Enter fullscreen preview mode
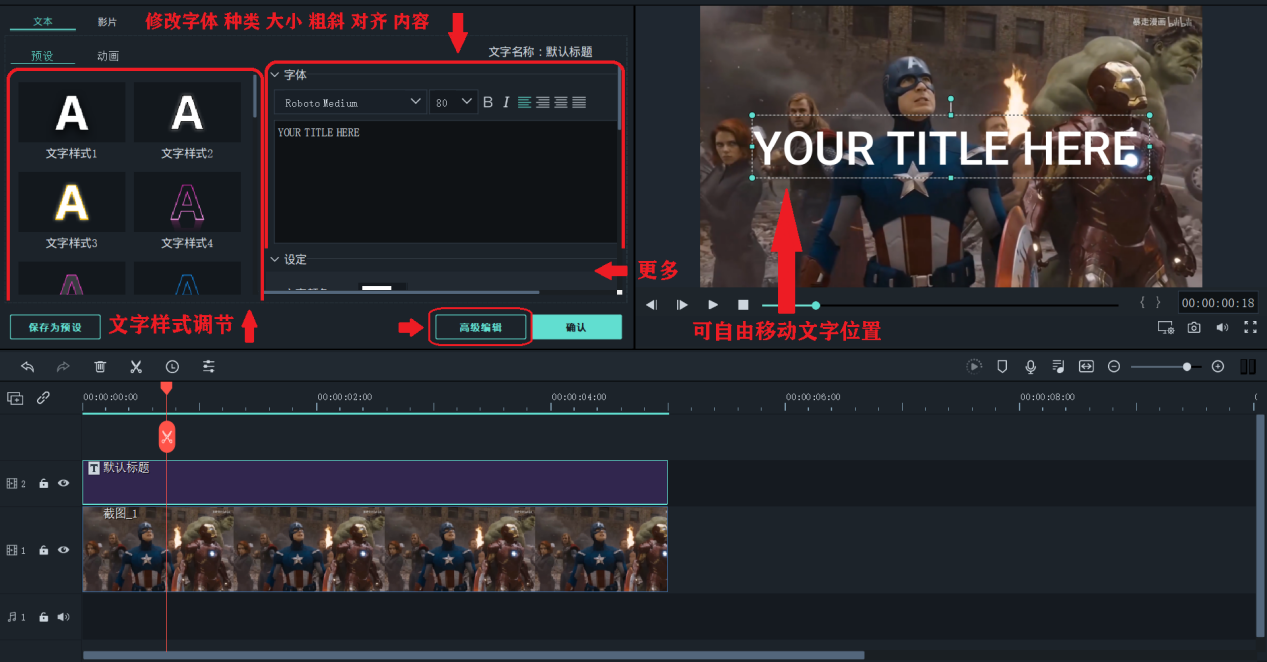Image resolution: width=1267 pixels, height=662 pixels. [1250, 327]
